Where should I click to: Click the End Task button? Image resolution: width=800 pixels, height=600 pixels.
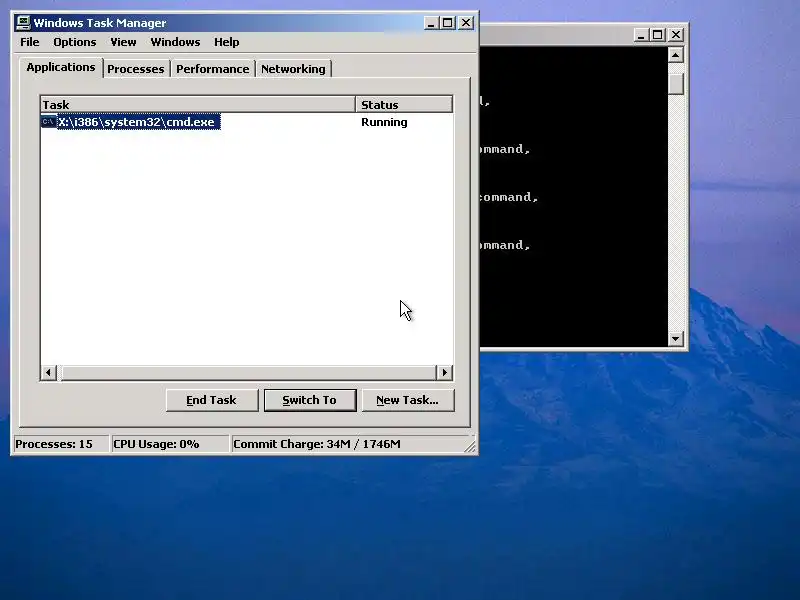pyautogui.click(x=212, y=400)
